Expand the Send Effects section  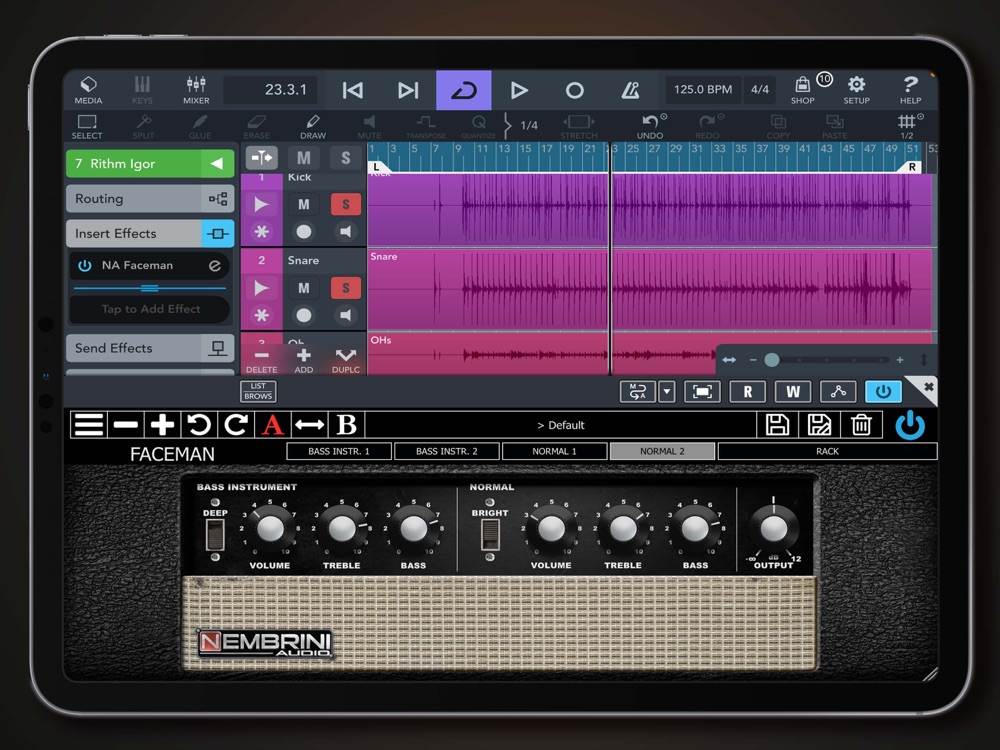click(x=150, y=348)
